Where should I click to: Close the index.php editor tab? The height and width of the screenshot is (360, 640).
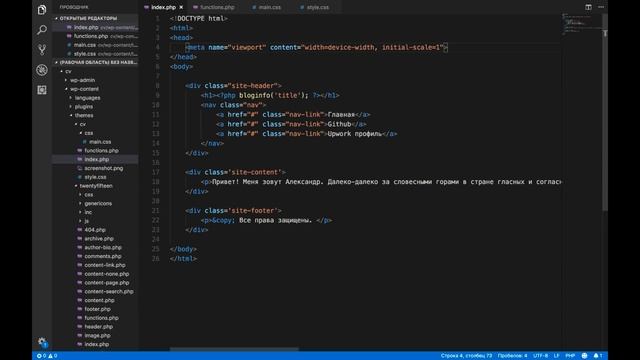tap(181, 7)
